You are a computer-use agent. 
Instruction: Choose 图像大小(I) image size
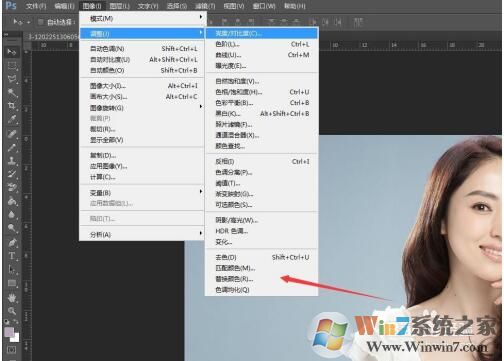point(143,86)
